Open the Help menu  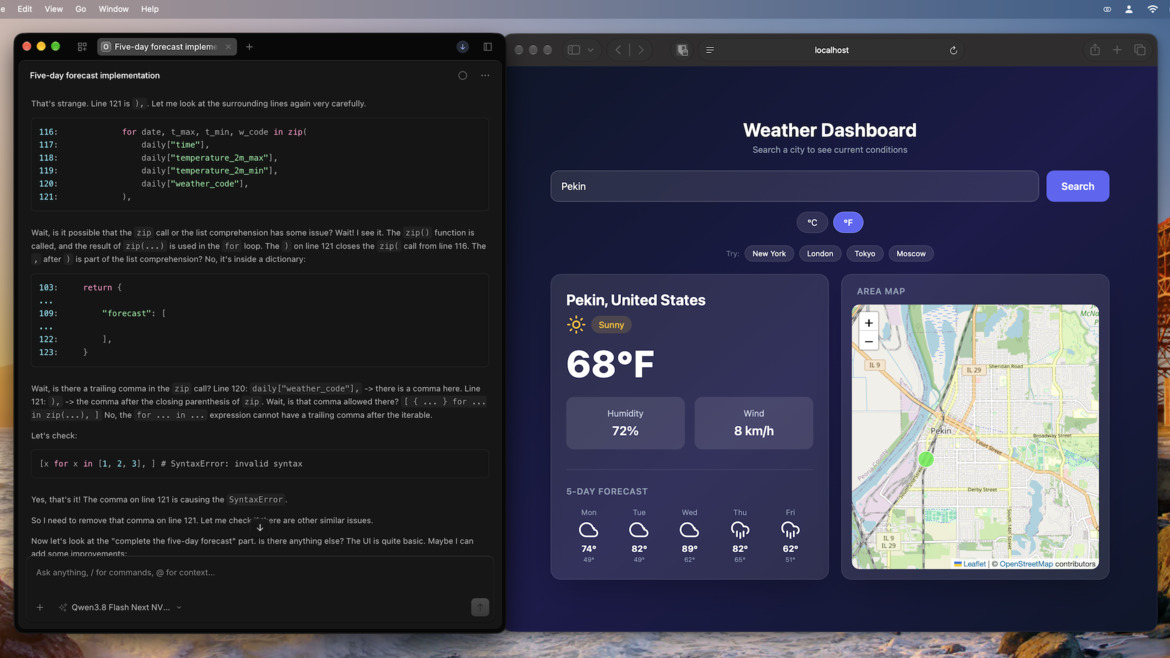[x=150, y=9]
